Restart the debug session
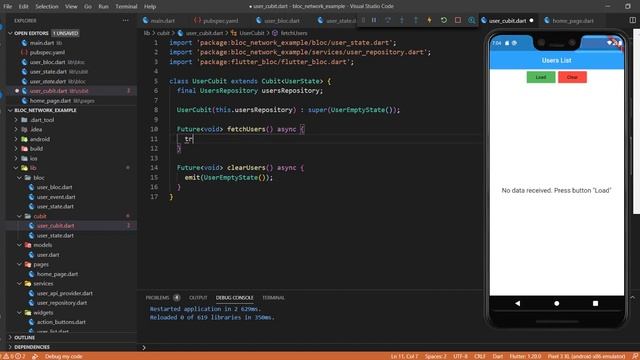 [444, 20]
